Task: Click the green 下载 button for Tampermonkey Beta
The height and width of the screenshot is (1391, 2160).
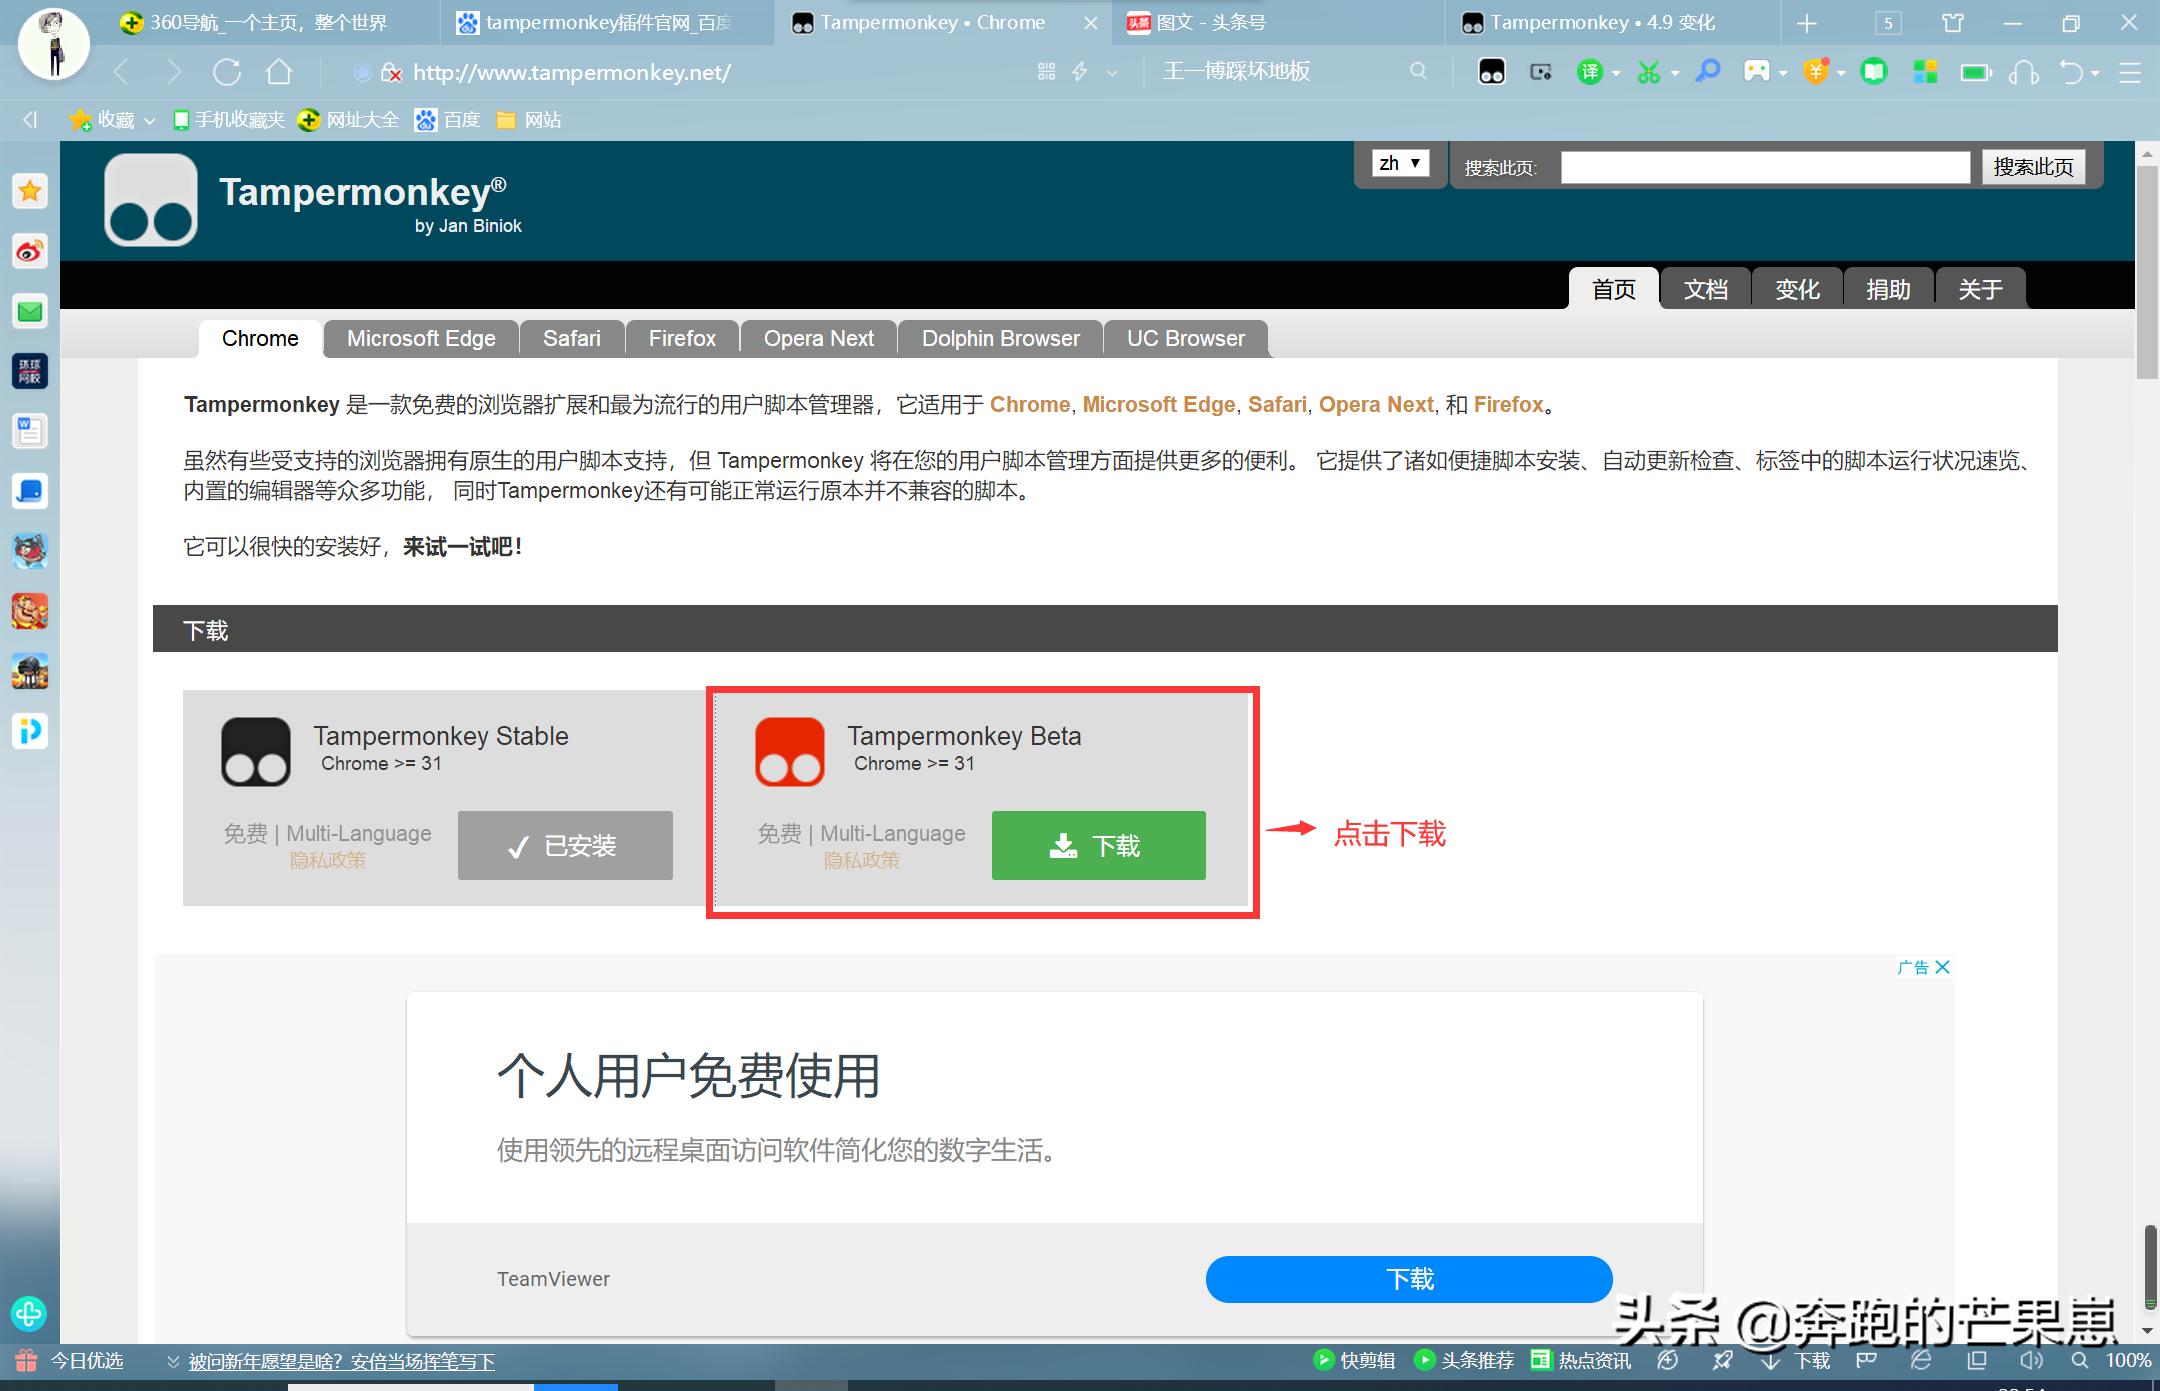Action: (x=1098, y=845)
